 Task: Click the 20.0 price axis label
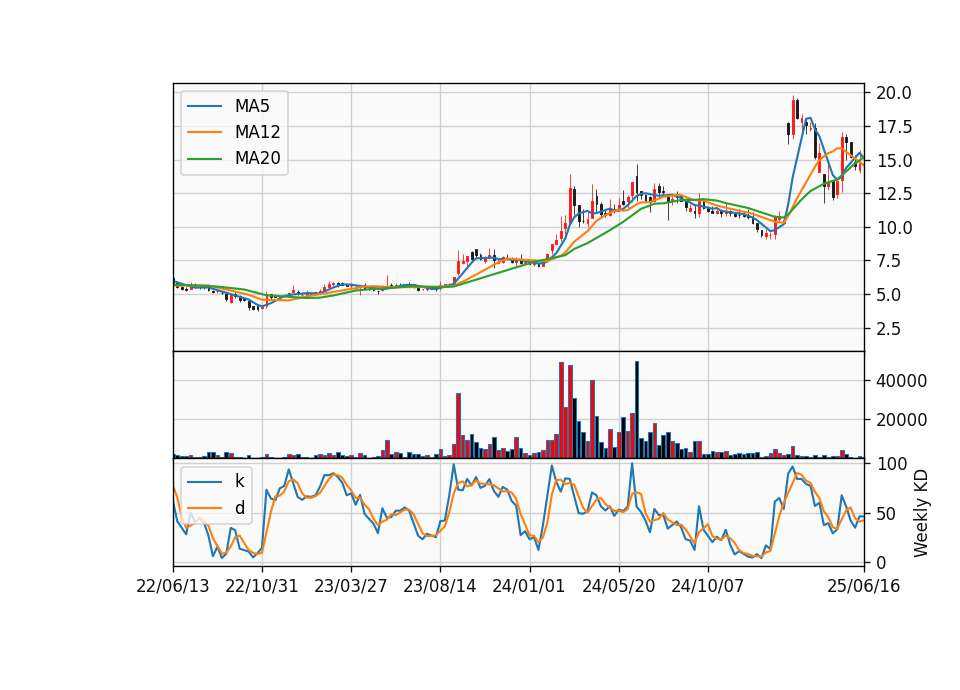click(894, 93)
